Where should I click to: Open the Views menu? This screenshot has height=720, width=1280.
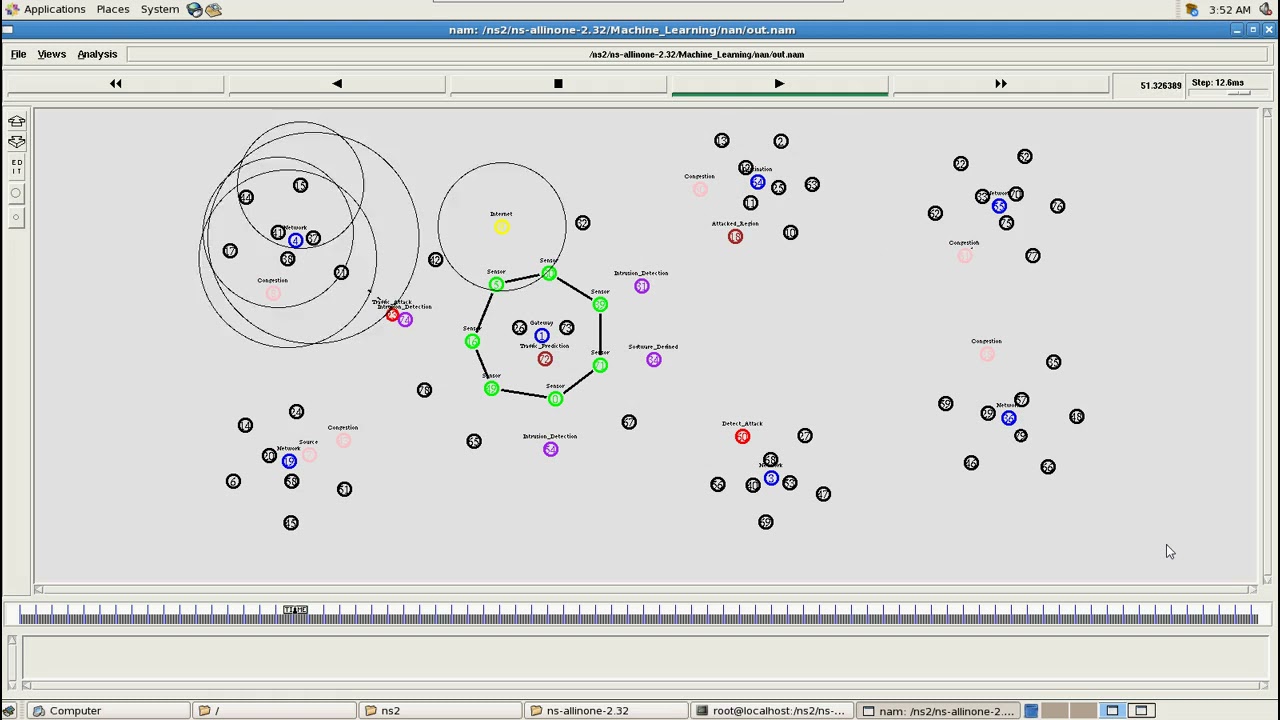(x=51, y=54)
